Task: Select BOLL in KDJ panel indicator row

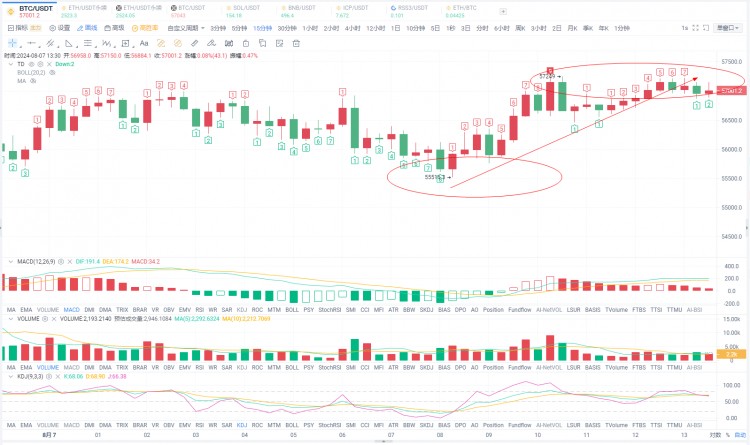Action: click(x=292, y=425)
